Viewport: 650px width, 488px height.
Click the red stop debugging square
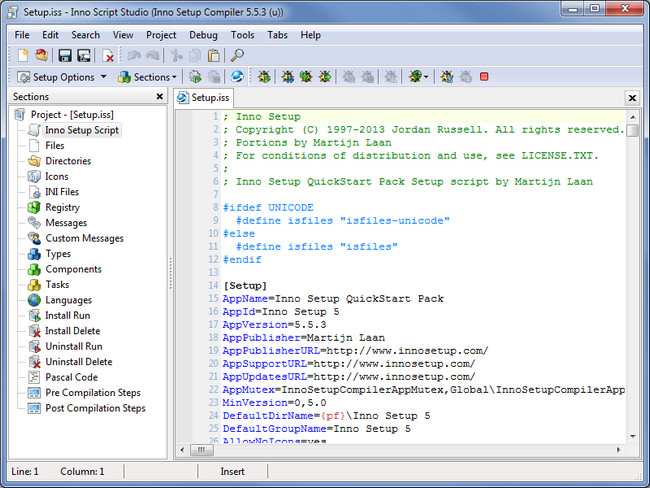coord(484,77)
